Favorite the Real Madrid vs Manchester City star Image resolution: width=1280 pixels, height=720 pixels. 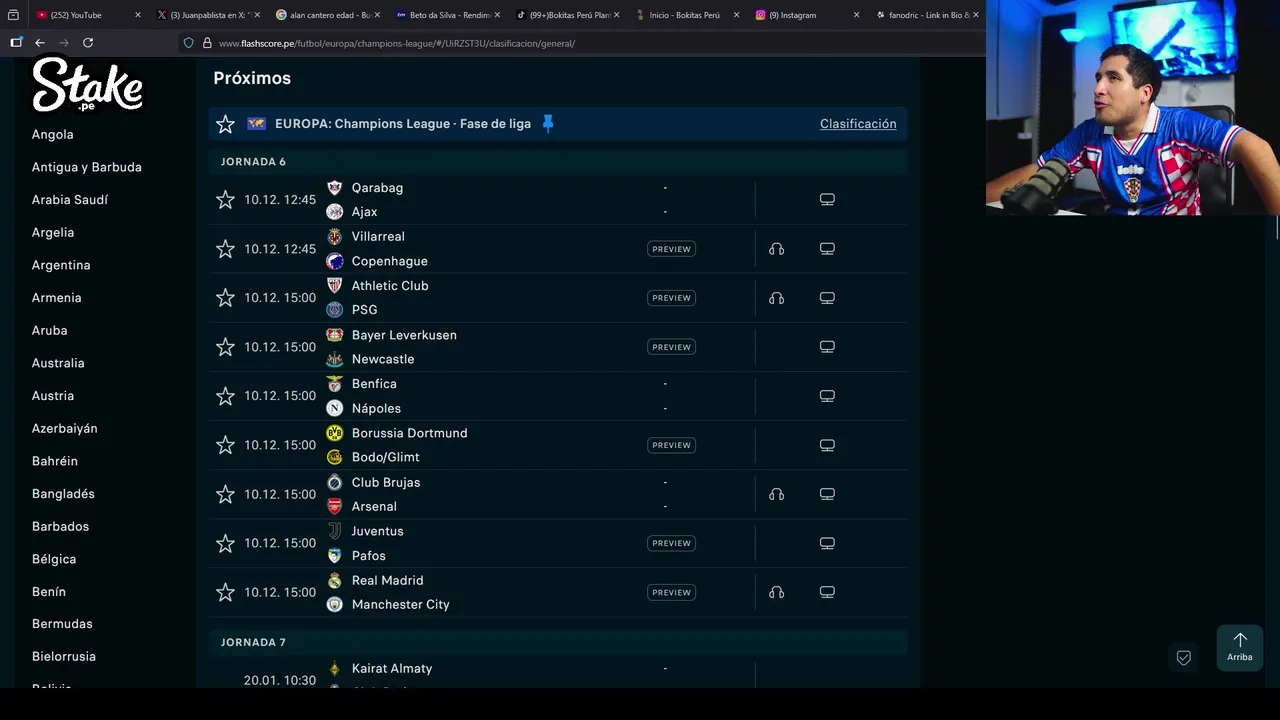[x=225, y=592]
